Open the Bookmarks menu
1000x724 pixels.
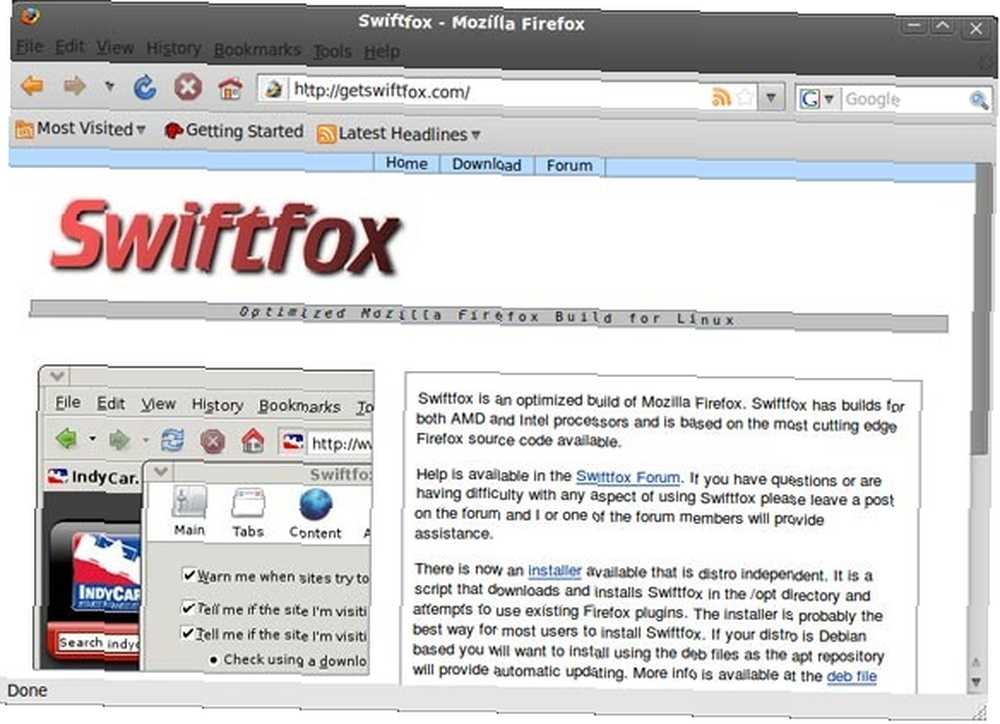pos(257,50)
